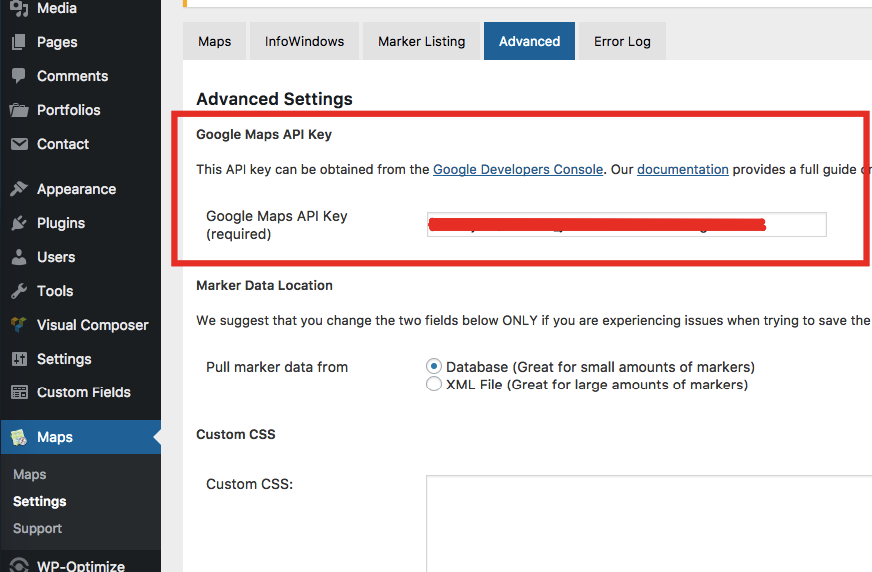Click the Pages icon in sidebar
Screen dimensions: 872x572
pyautogui.click(x=19, y=42)
